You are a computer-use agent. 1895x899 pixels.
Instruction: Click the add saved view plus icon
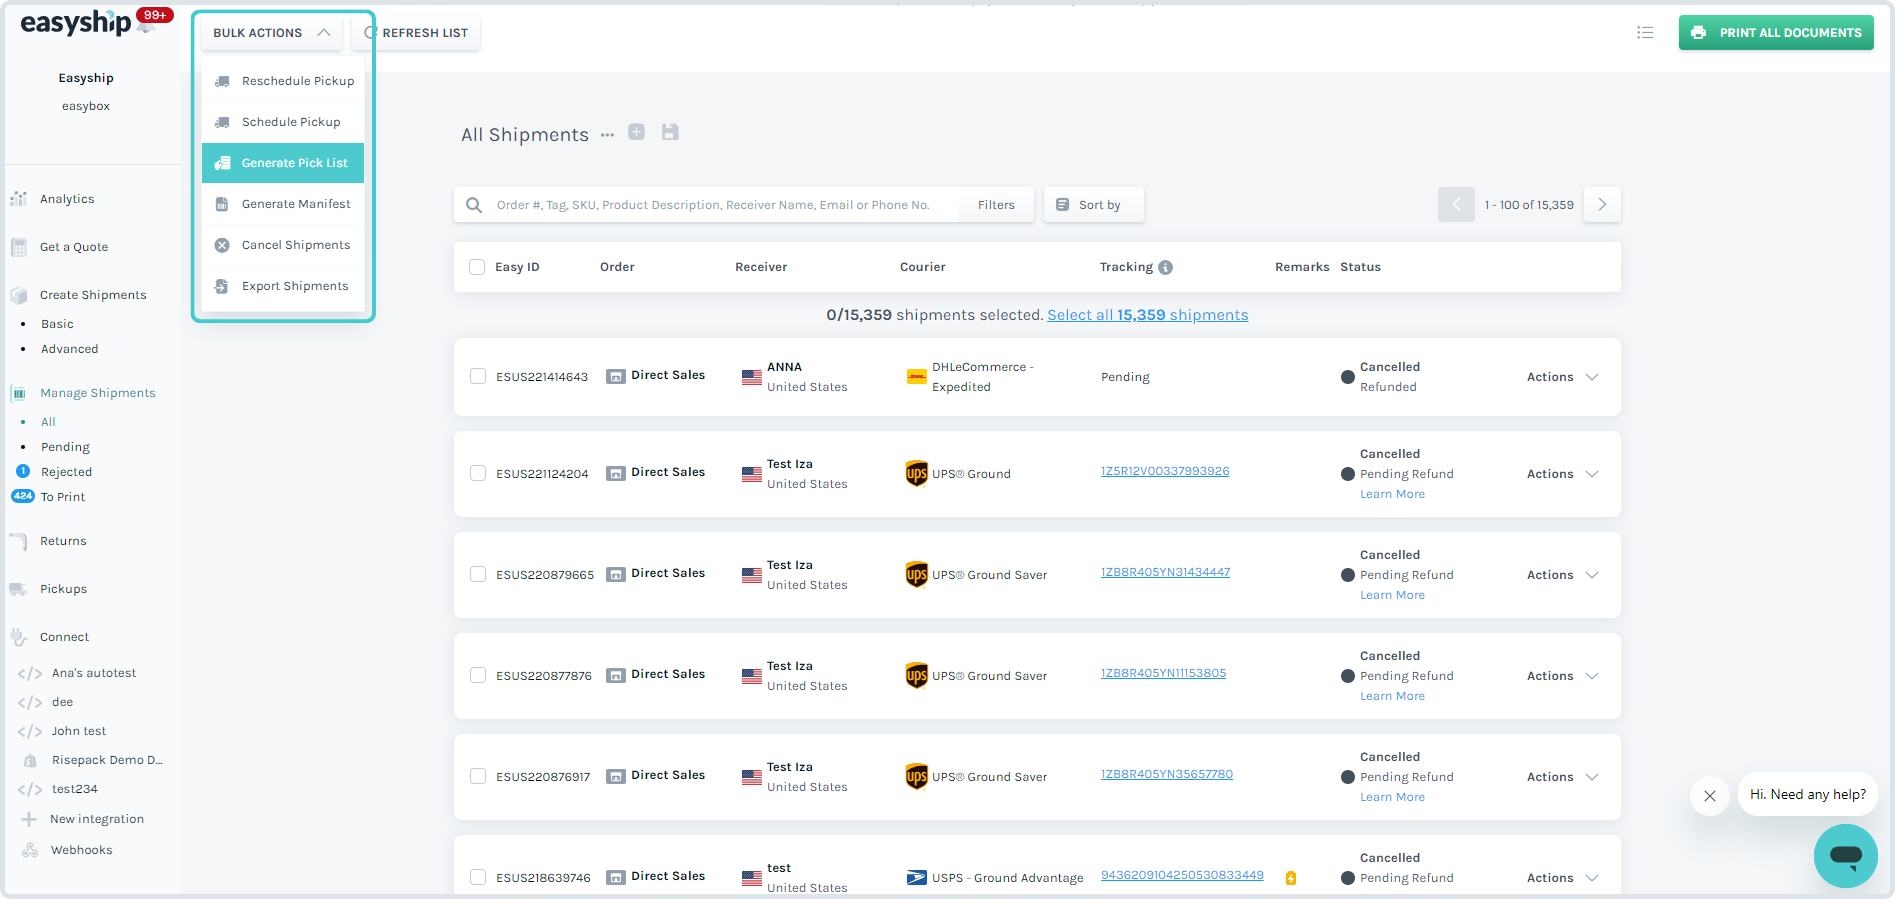coord(636,132)
